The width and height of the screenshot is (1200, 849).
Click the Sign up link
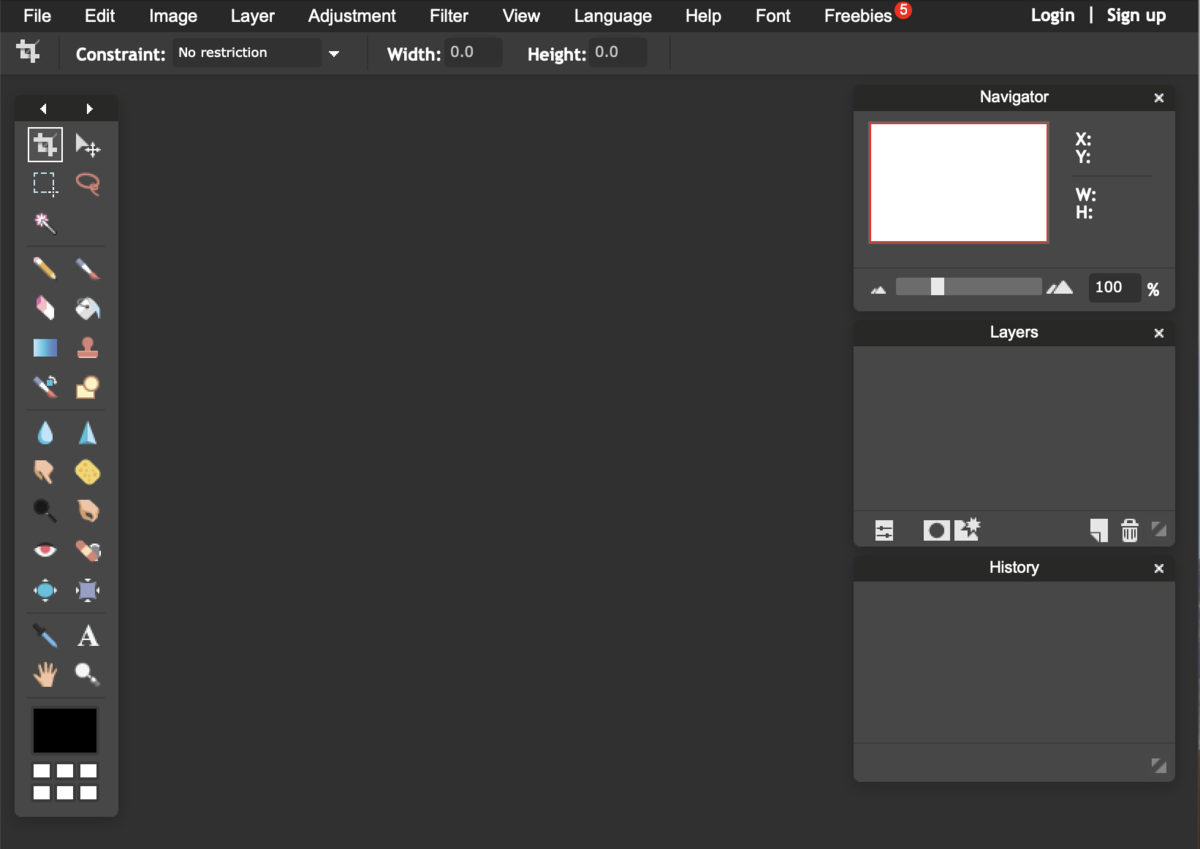point(1136,15)
